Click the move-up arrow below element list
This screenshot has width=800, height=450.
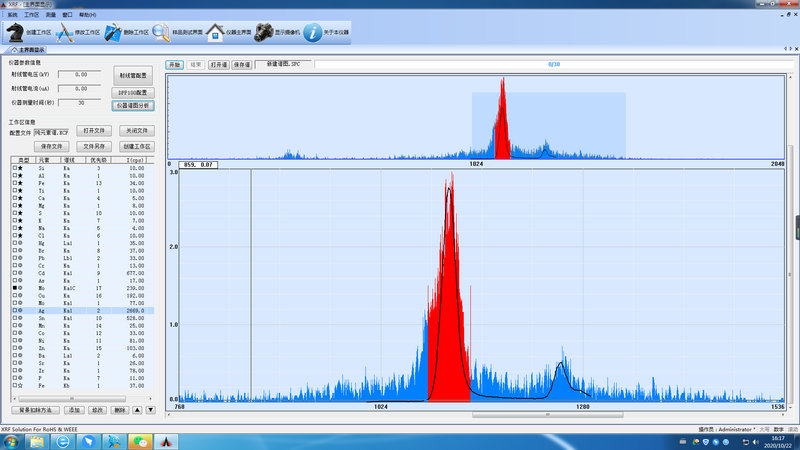(138, 410)
